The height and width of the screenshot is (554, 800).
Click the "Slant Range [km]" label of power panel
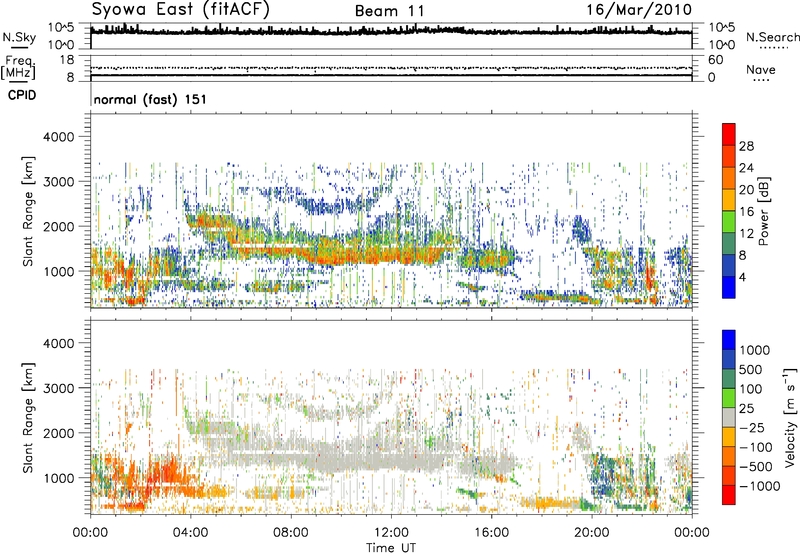28,211
